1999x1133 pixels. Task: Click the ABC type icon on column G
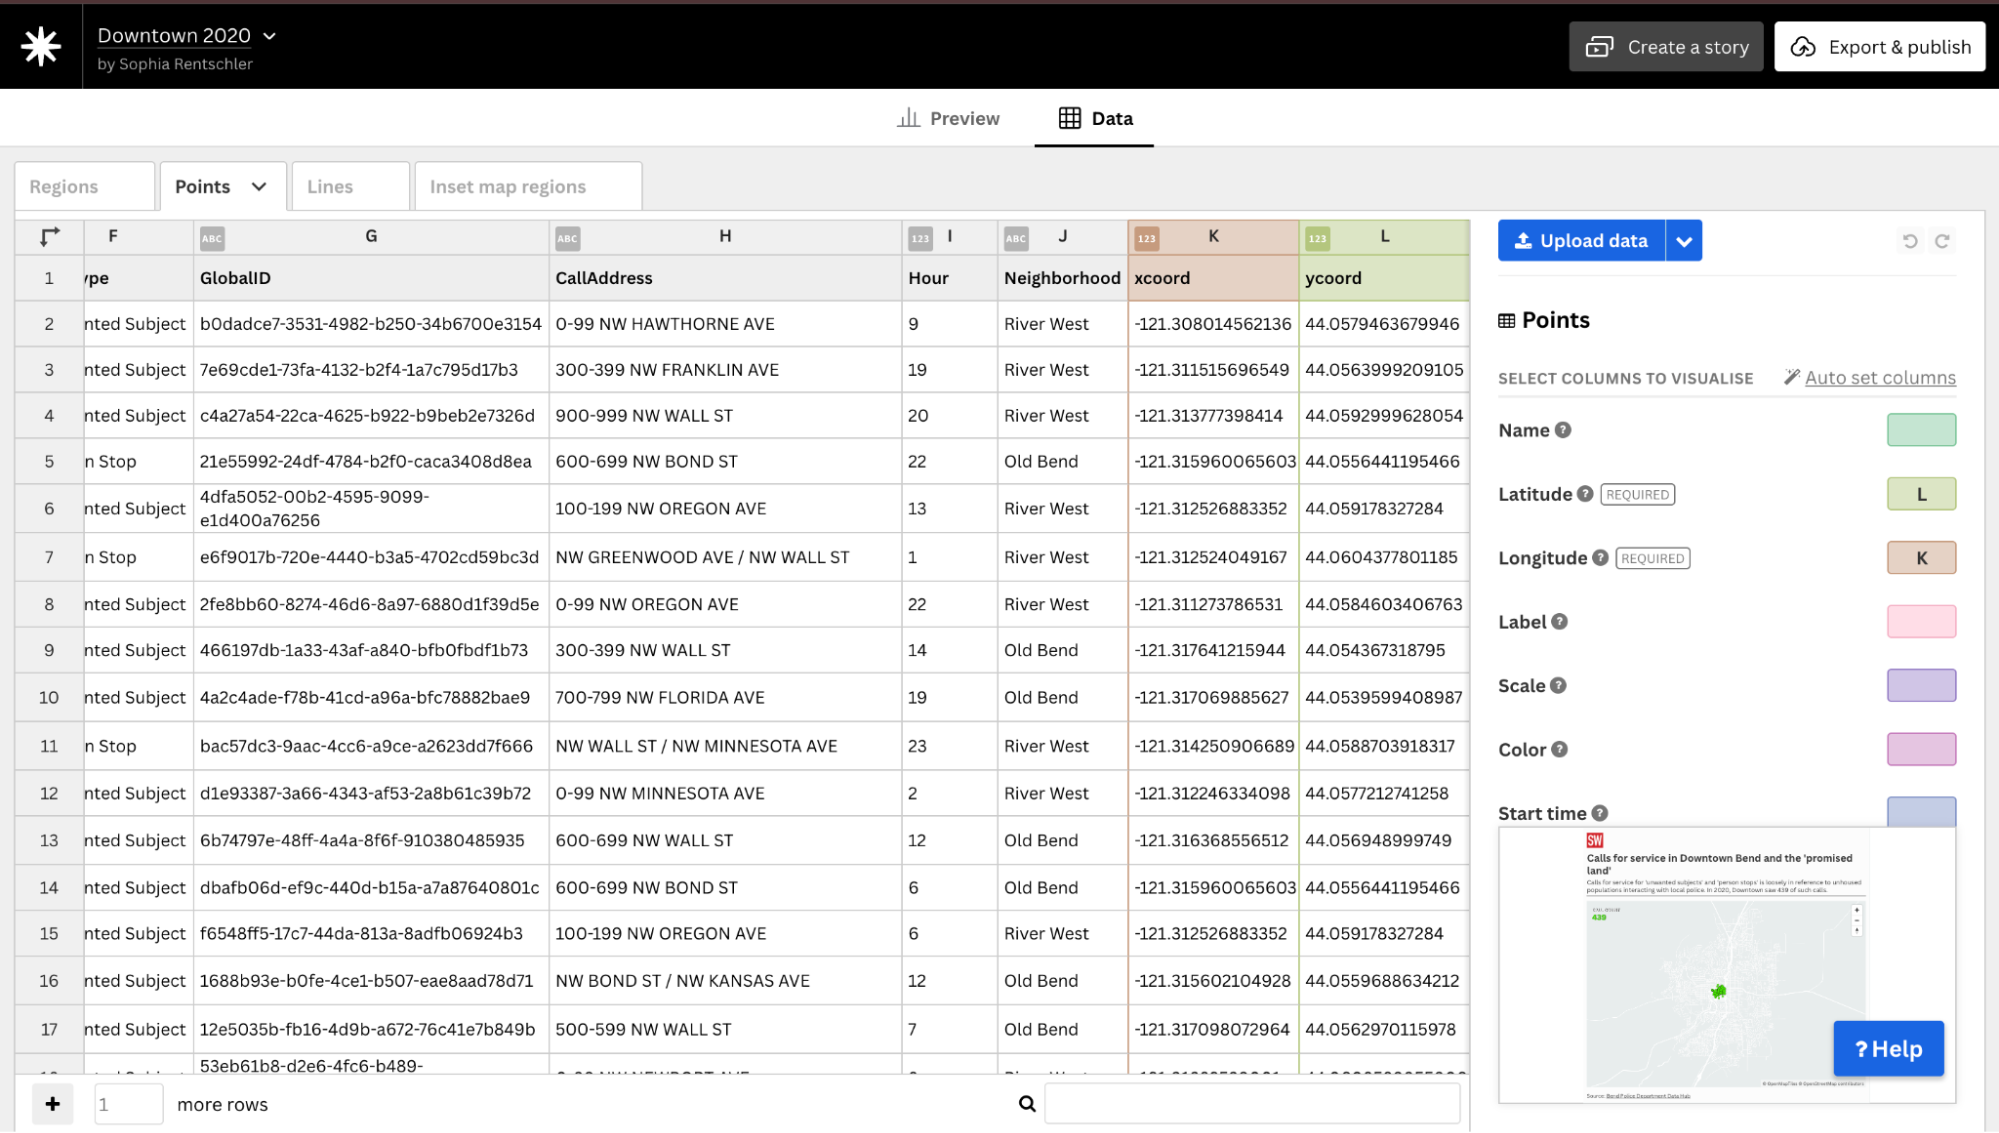pos(212,238)
